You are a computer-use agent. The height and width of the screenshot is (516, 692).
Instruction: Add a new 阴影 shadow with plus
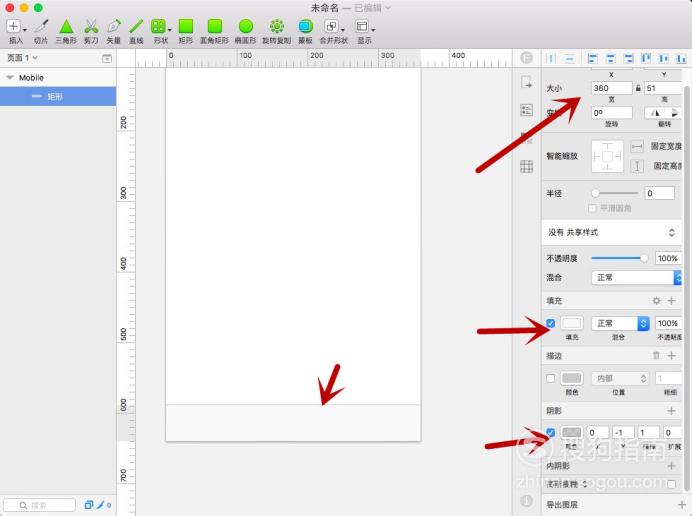click(x=671, y=411)
